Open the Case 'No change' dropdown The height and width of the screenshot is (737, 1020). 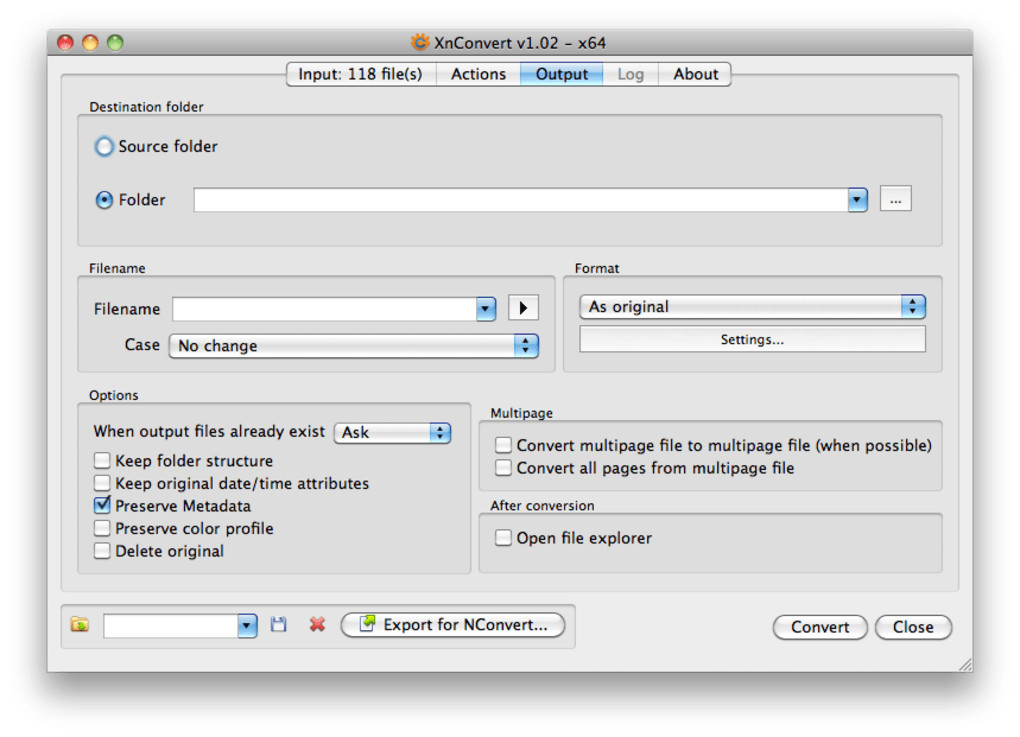[354, 345]
